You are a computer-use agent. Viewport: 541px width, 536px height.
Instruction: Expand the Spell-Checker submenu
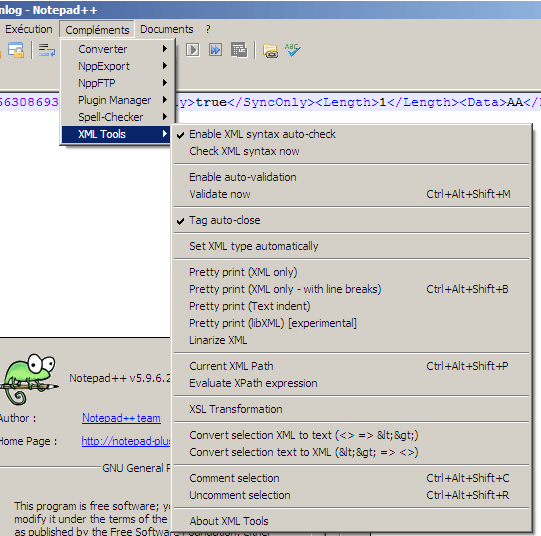[x=116, y=117]
